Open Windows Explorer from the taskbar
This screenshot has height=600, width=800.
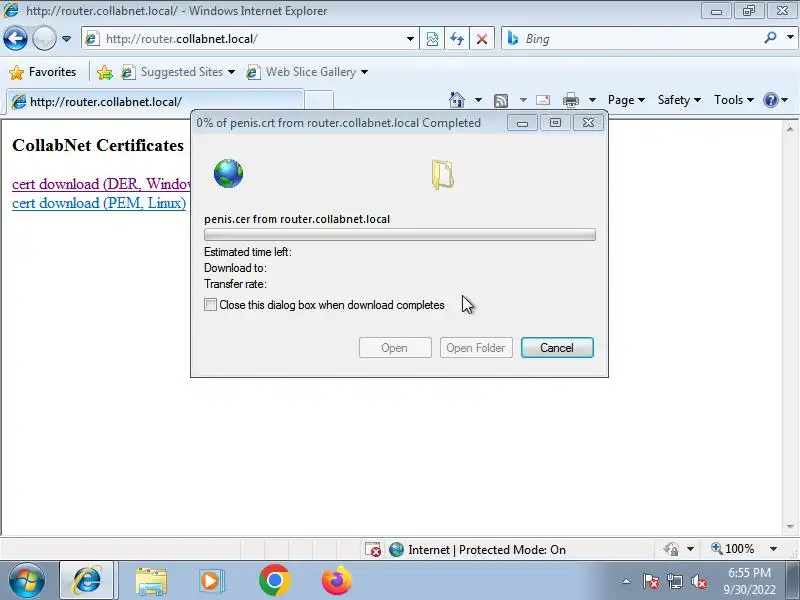(151, 582)
